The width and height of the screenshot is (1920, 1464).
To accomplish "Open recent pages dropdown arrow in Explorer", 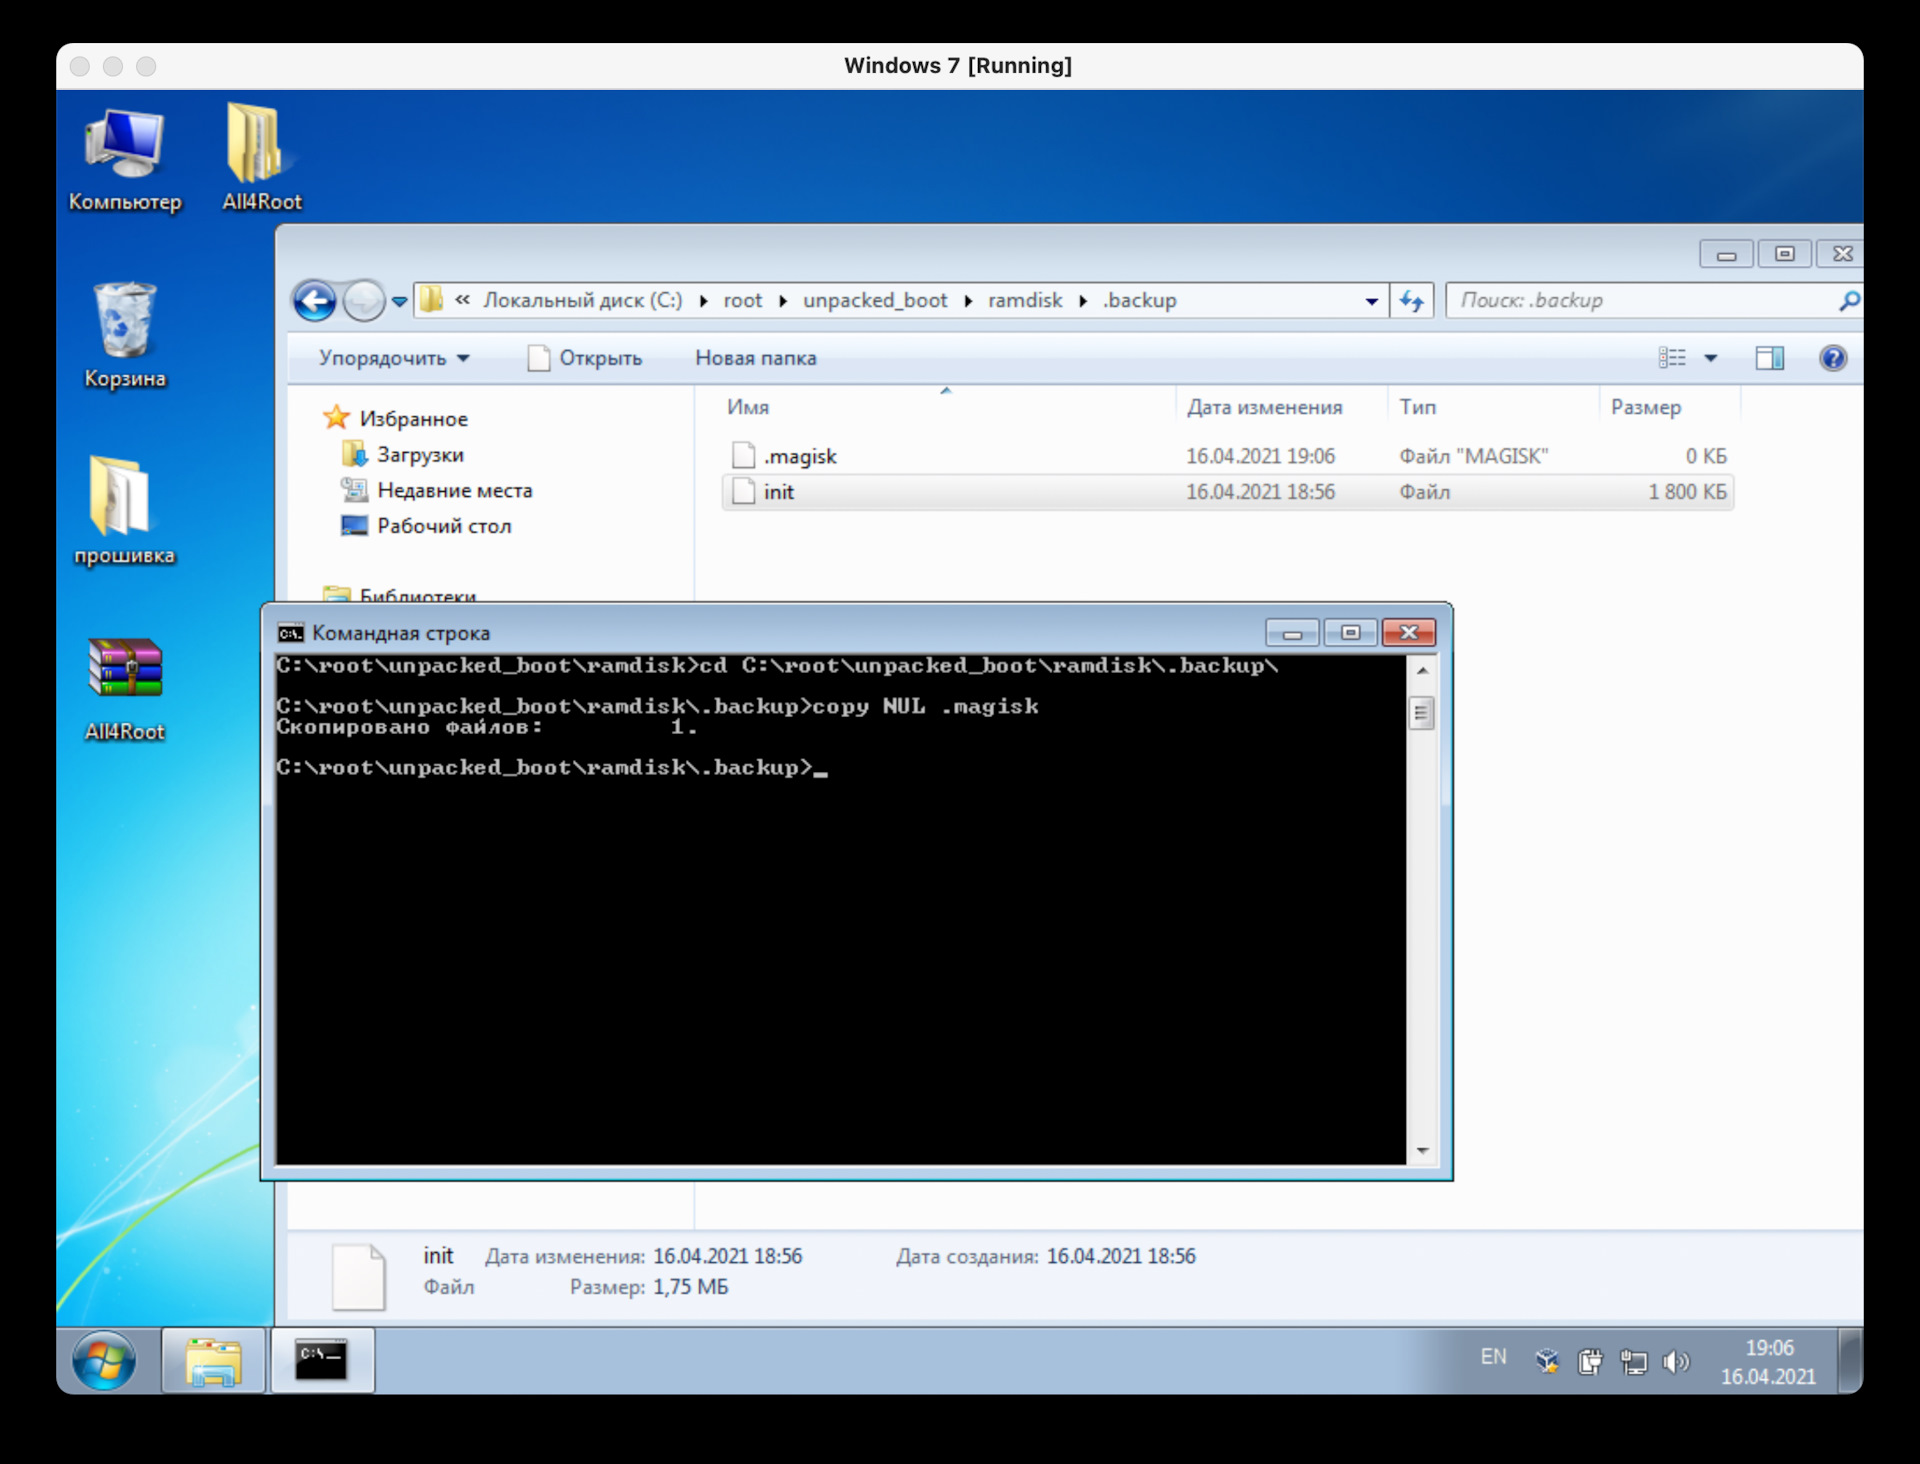I will (x=399, y=301).
